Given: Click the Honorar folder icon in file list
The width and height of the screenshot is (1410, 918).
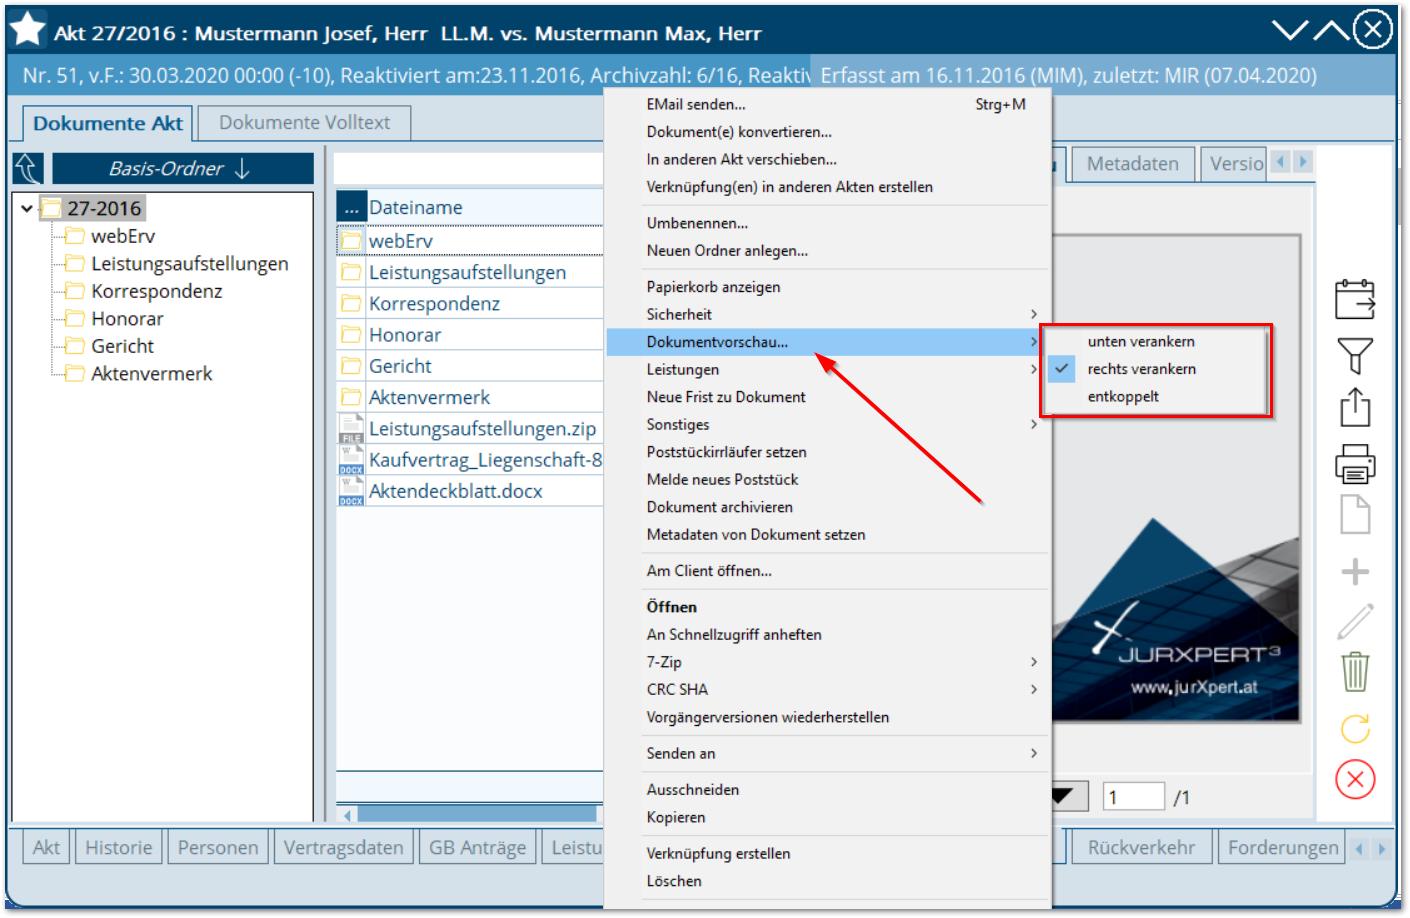Looking at the screenshot, I should tap(351, 334).
